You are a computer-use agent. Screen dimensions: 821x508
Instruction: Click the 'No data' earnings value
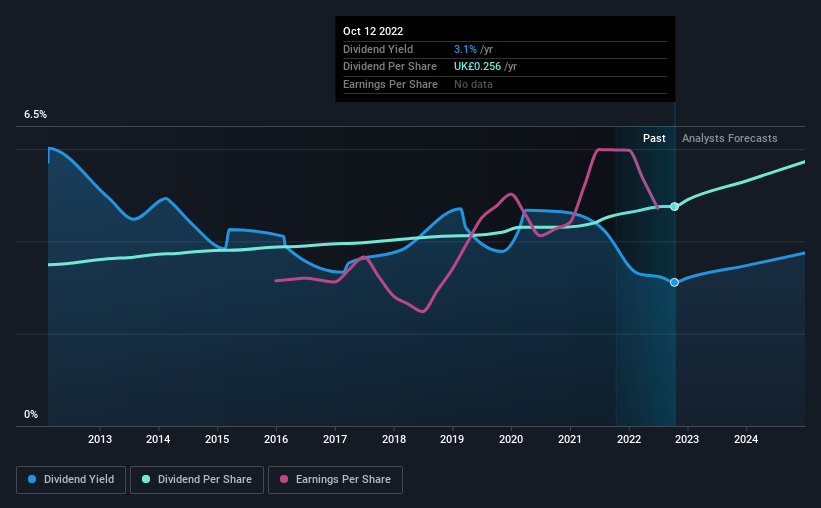(473, 84)
